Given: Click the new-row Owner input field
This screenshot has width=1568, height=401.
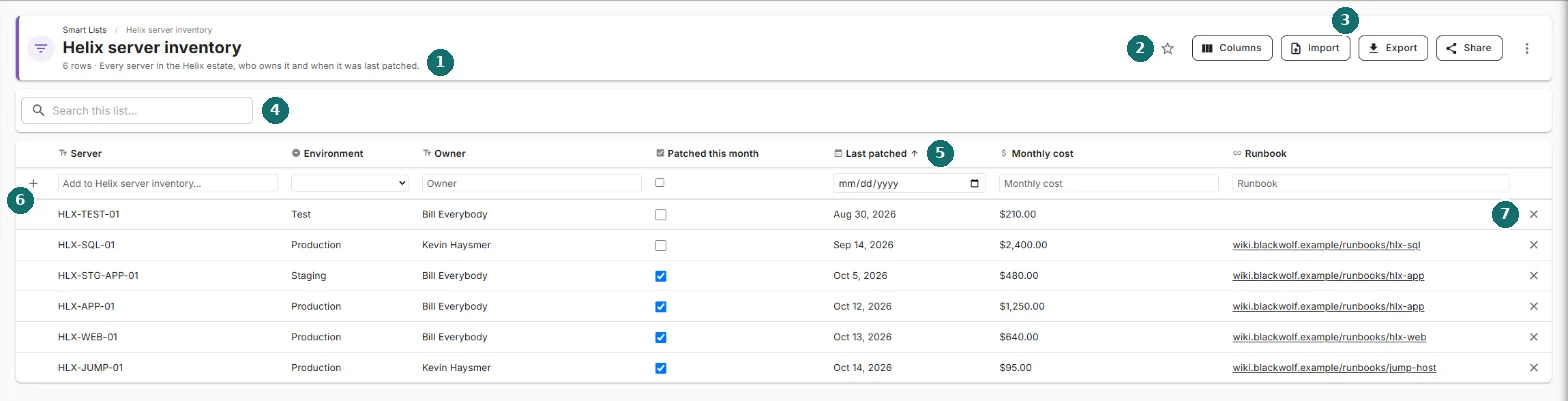Looking at the screenshot, I should click(x=532, y=184).
